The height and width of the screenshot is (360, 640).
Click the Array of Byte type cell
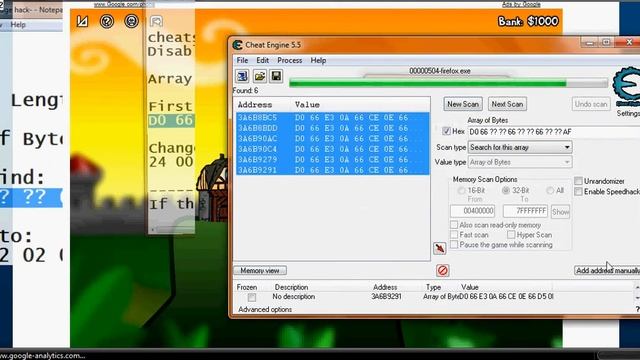(441, 297)
